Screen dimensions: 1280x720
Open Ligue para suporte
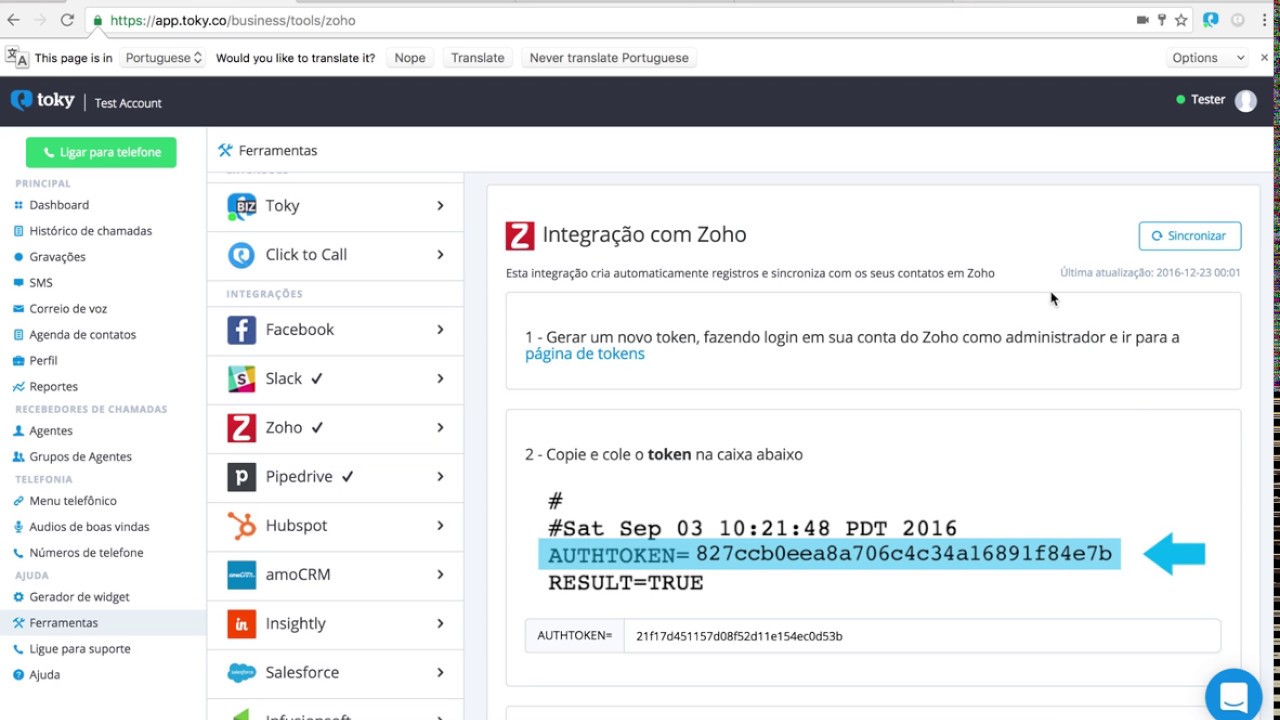(x=79, y=649)
